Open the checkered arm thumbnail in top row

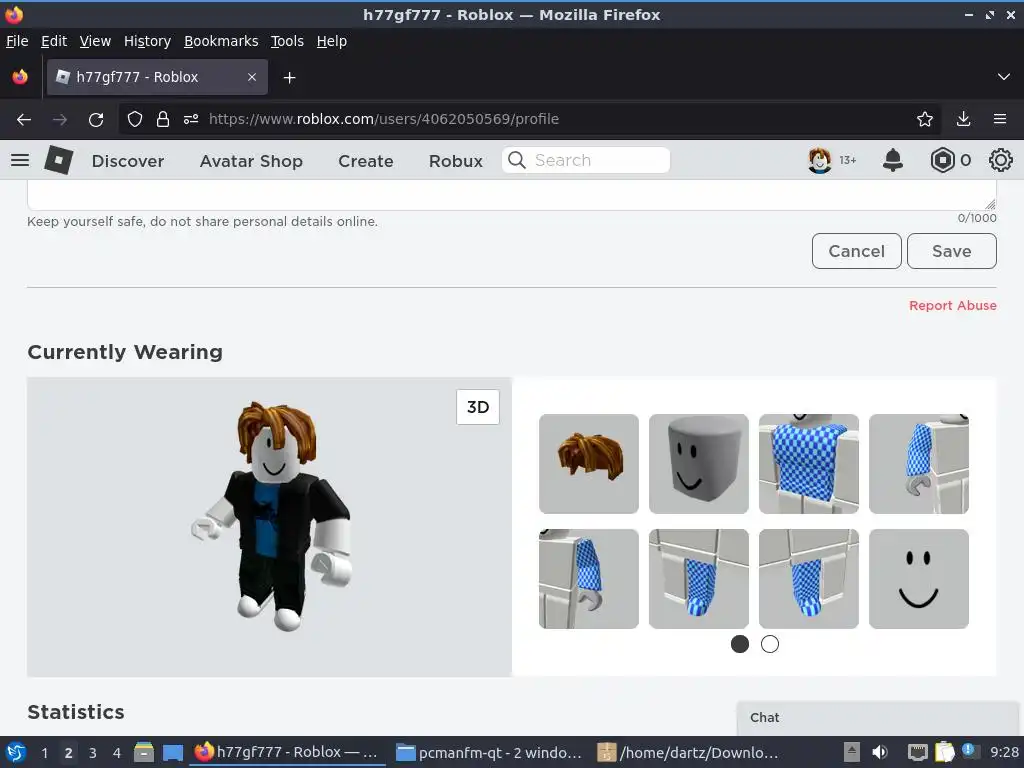coord(919,464)
